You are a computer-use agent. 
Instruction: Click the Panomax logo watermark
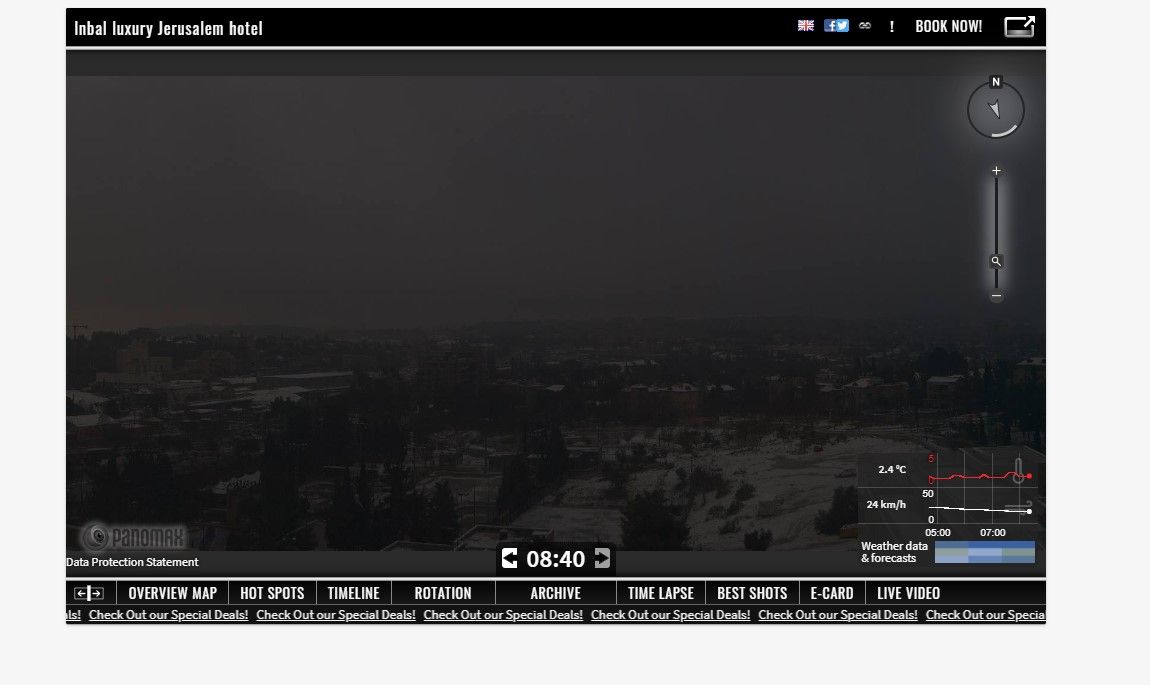[135, 536]
